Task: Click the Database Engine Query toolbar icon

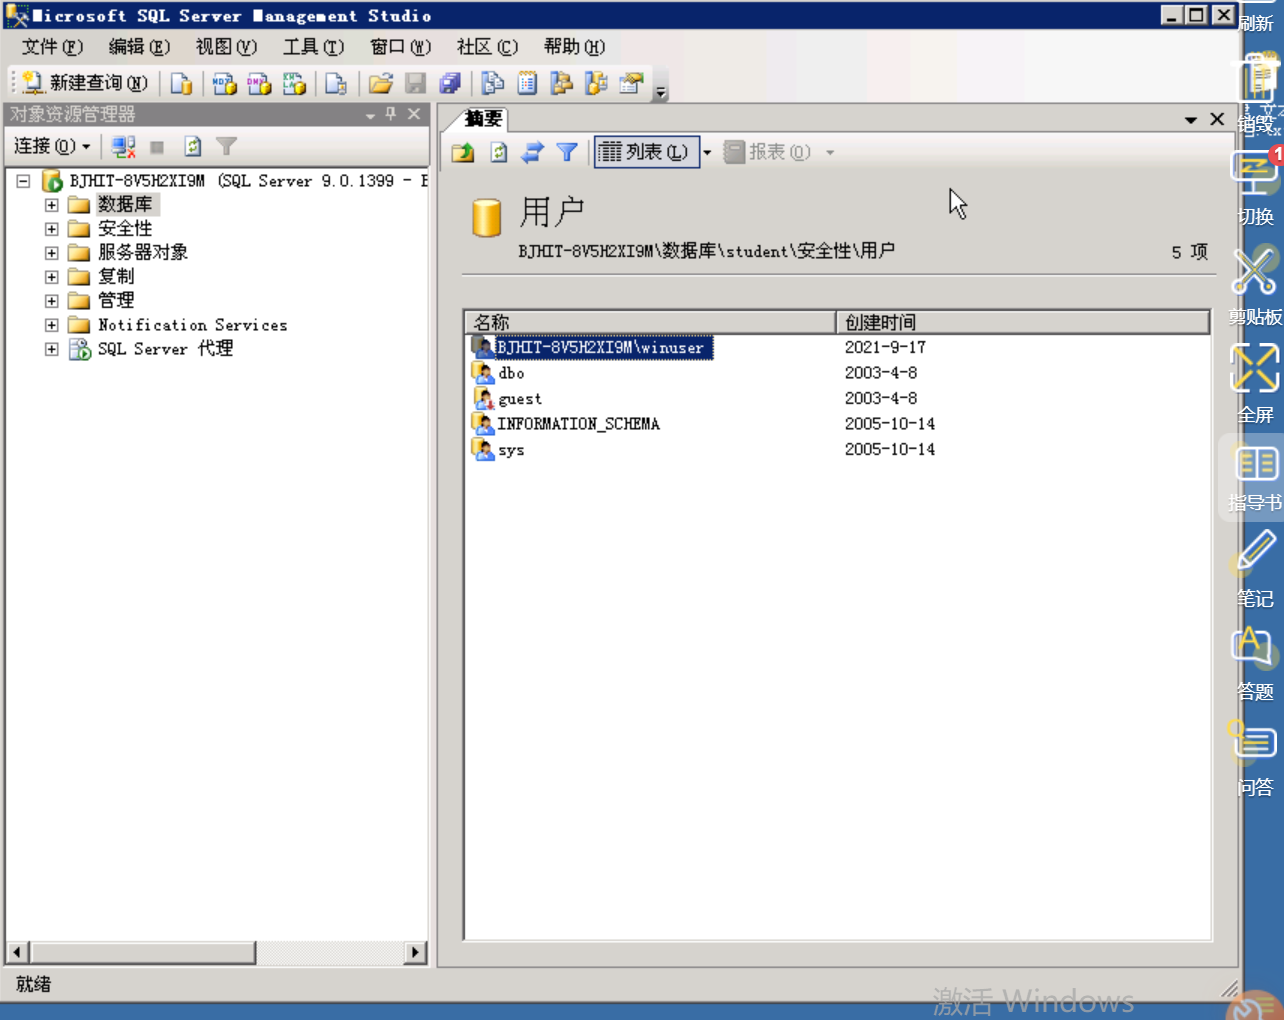Action: [181, 83]
